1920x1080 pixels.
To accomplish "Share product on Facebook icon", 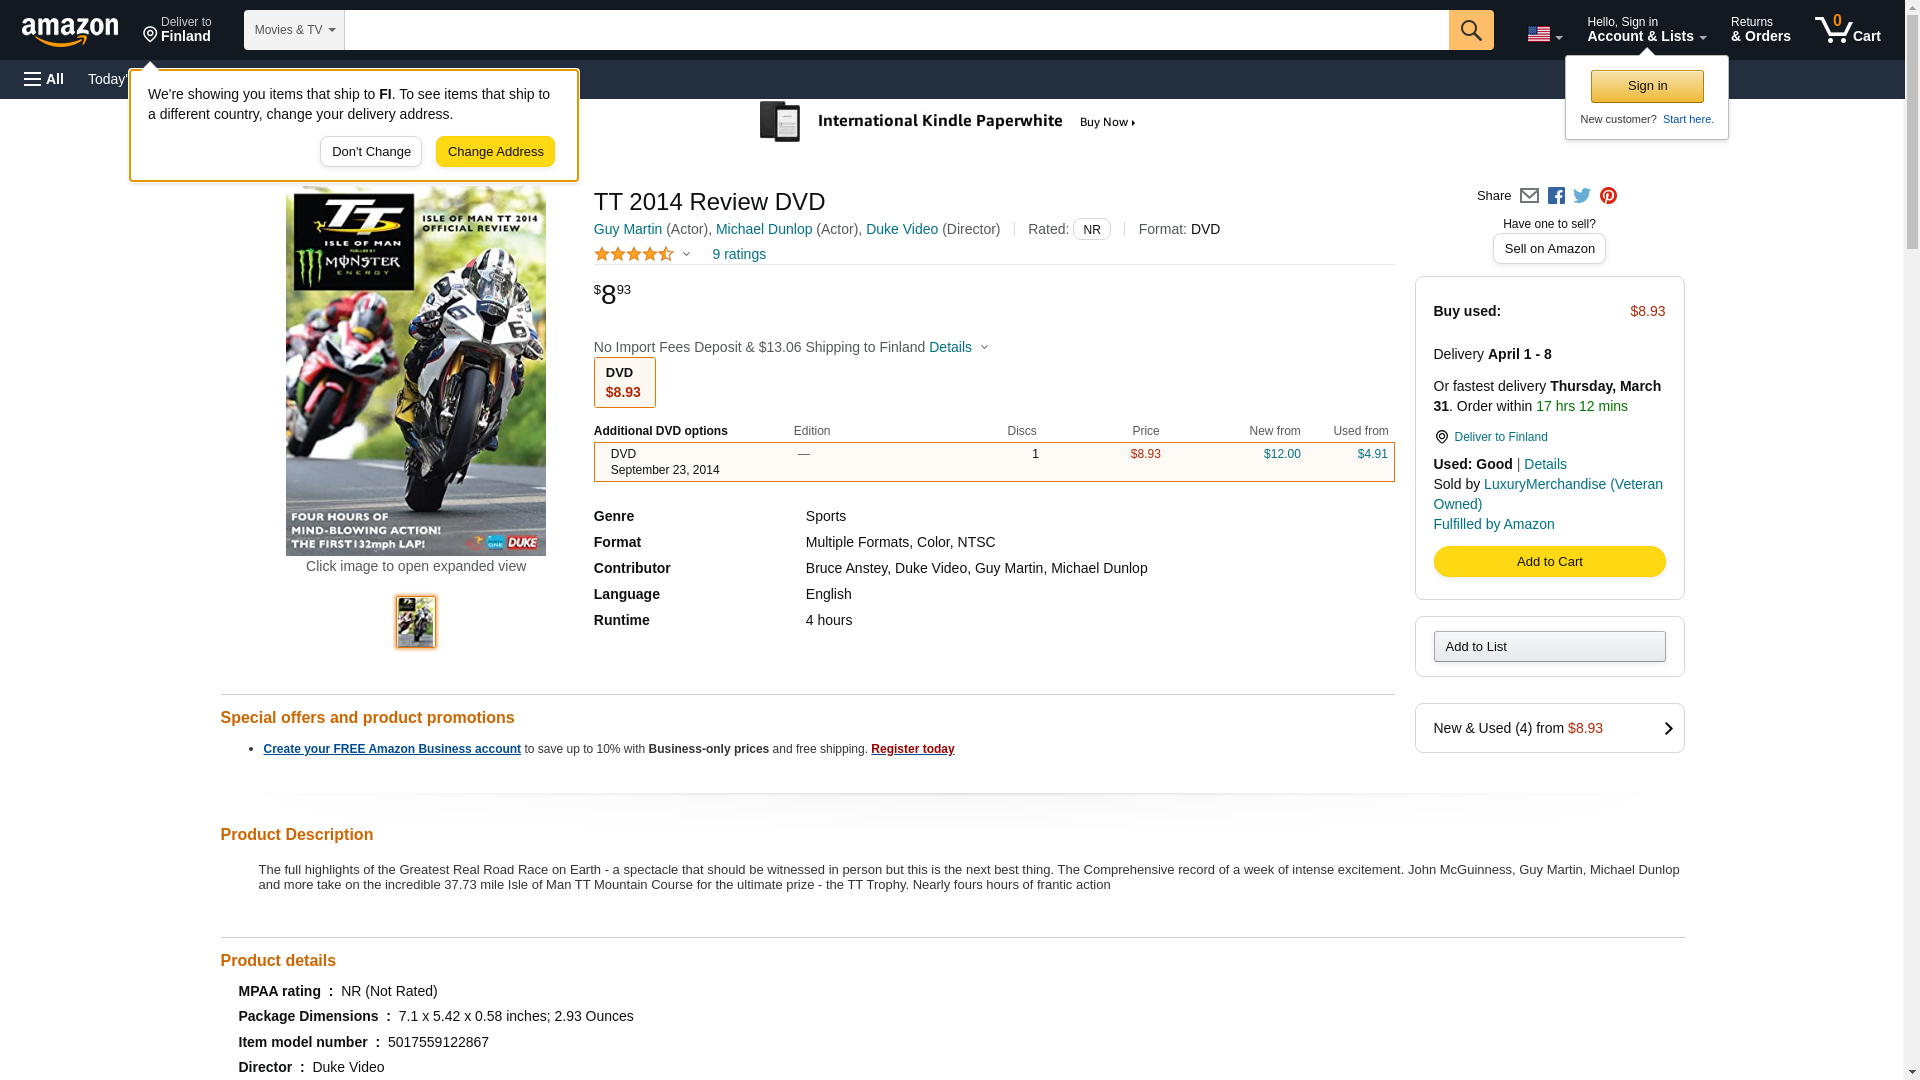I will tap(1556, 196).
